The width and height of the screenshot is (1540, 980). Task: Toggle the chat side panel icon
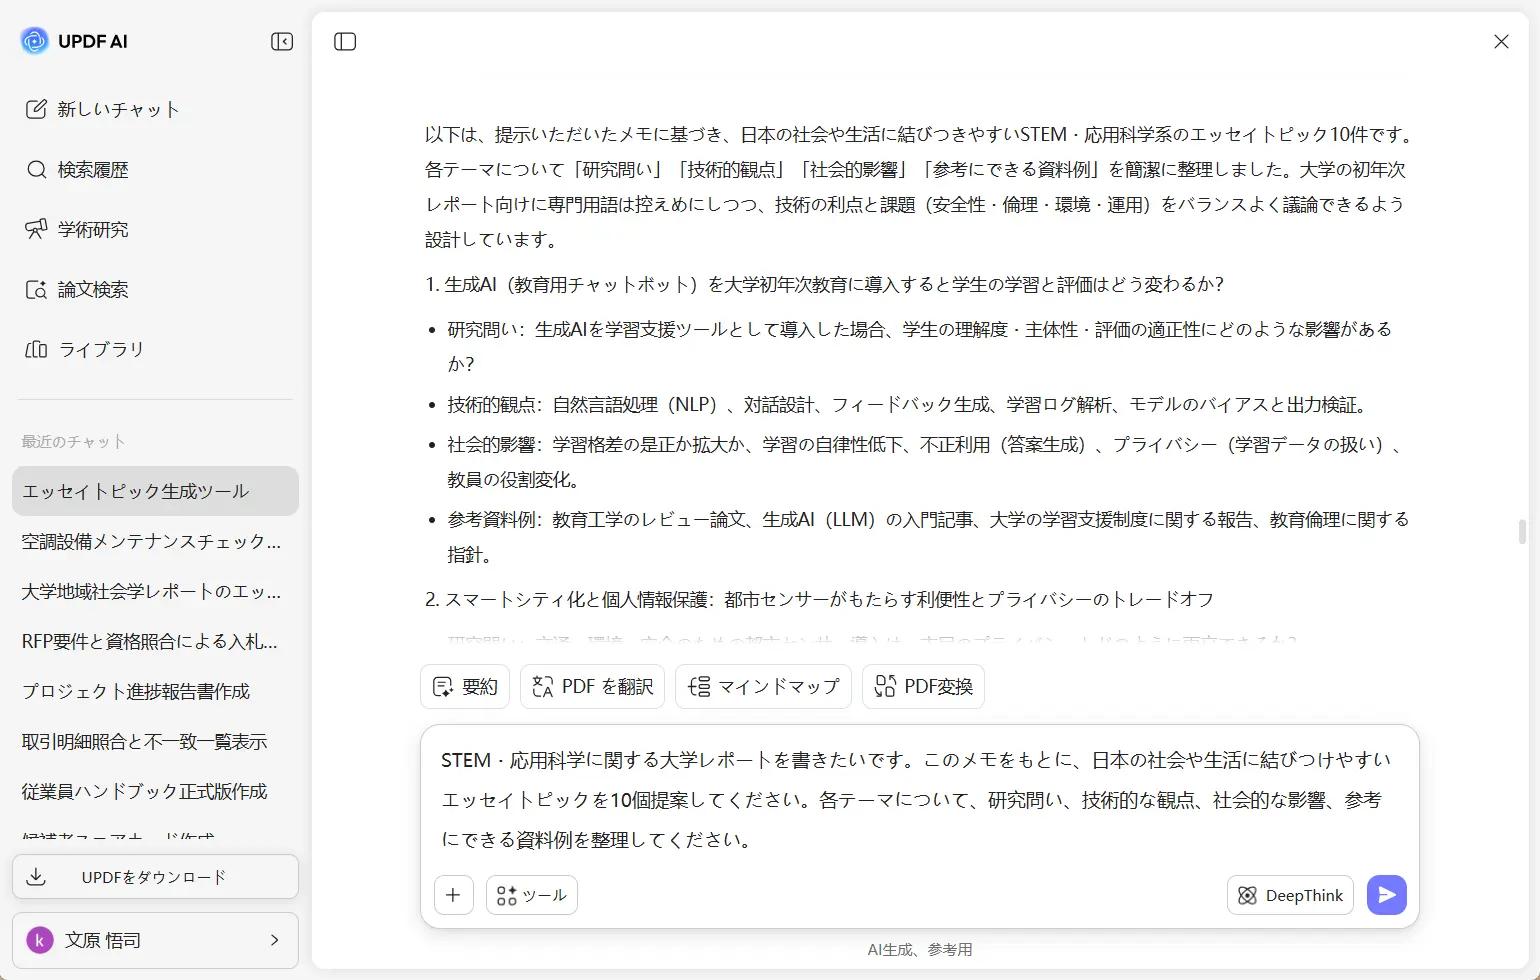345,41
